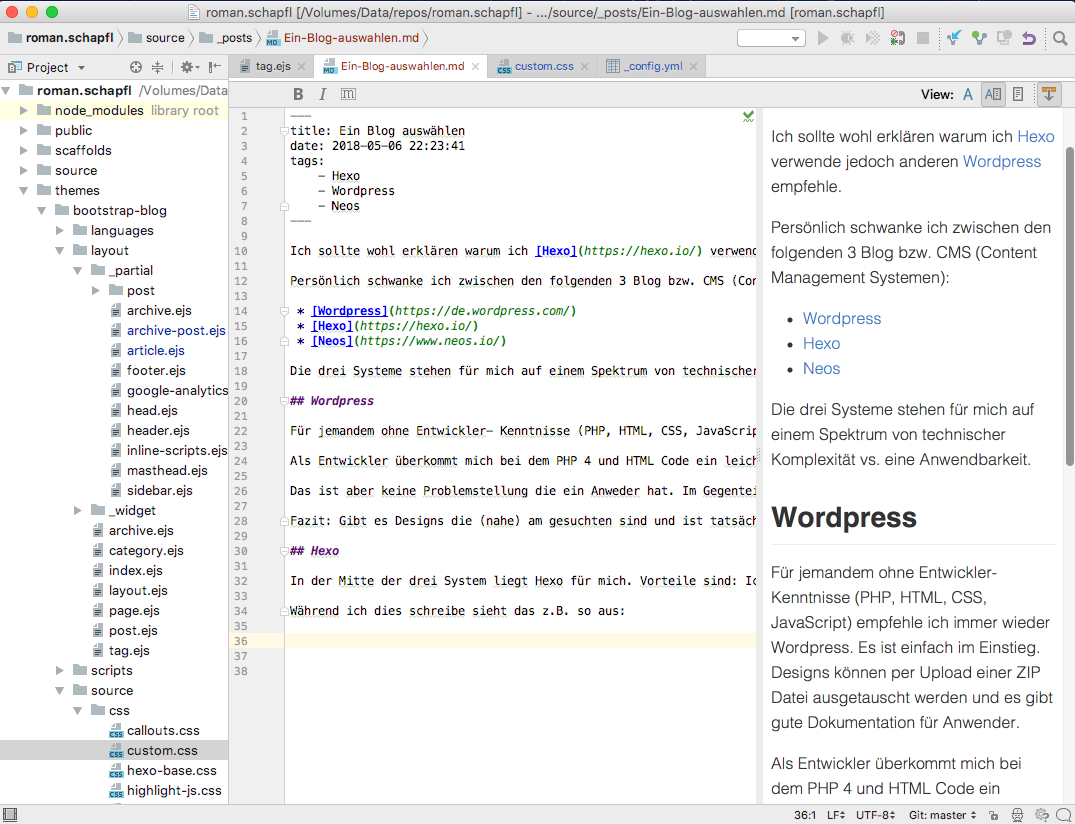Collapse the themes folder

pyautogui.click(x=24, y=191)
